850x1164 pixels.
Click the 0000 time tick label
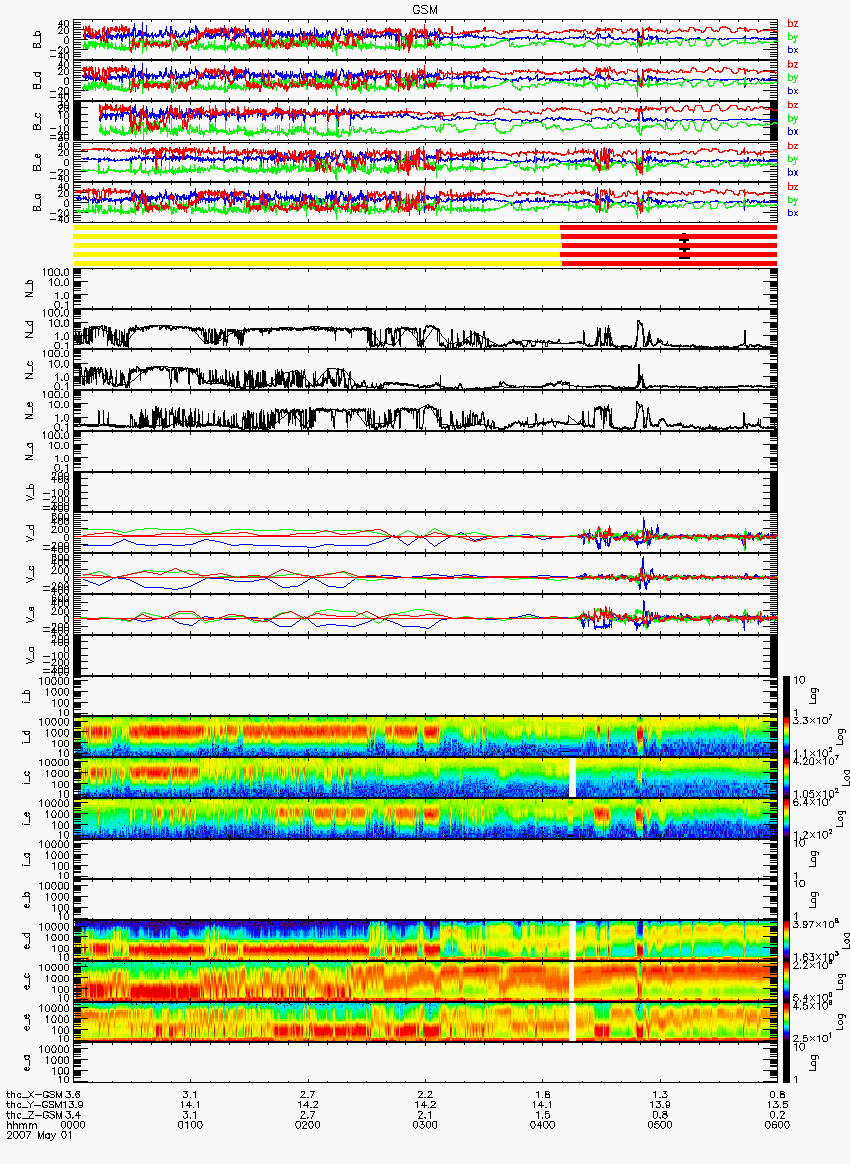[x=73, y=1125]
